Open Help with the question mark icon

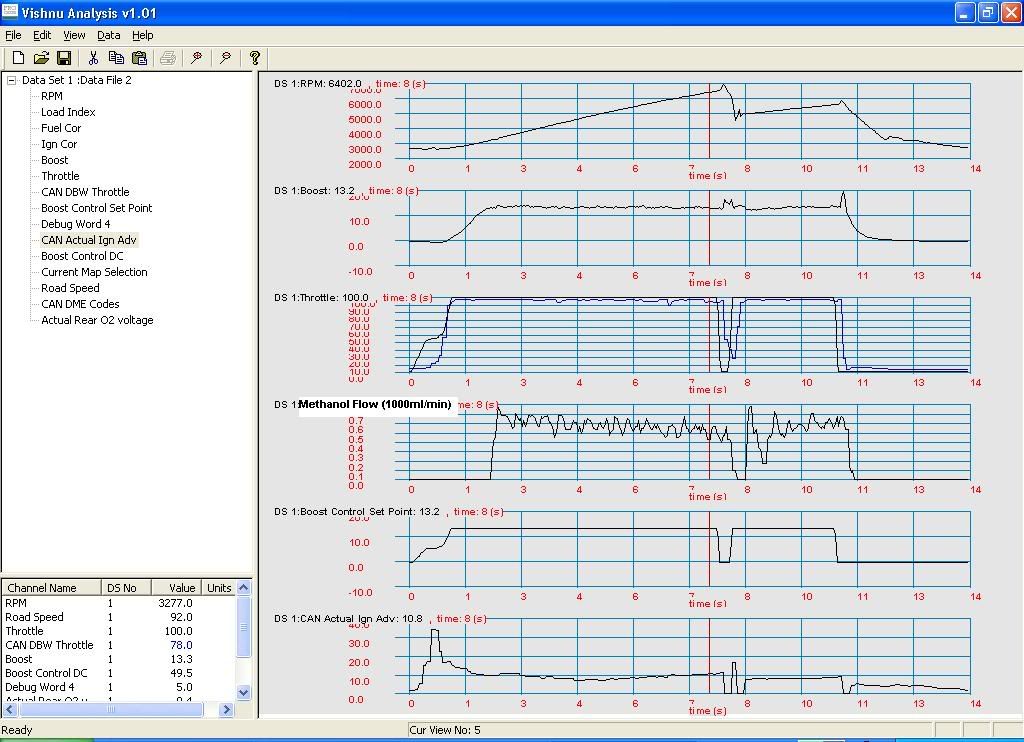pyautogui.click(x=255, y=58)
